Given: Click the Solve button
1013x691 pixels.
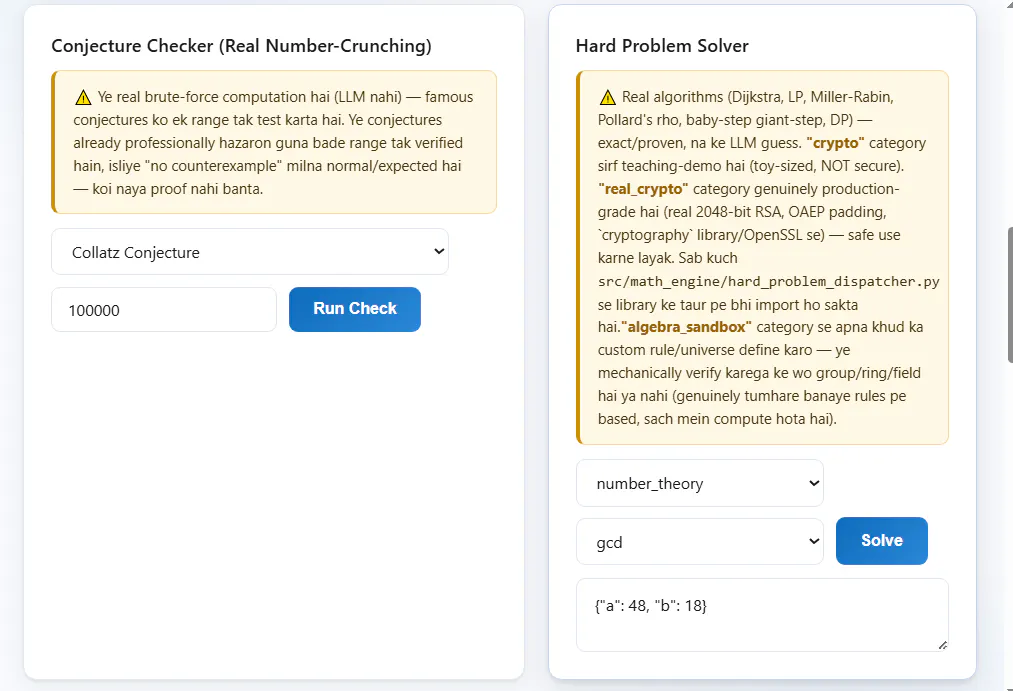Looking at the screenshot, I should click(x=882, y=541).
